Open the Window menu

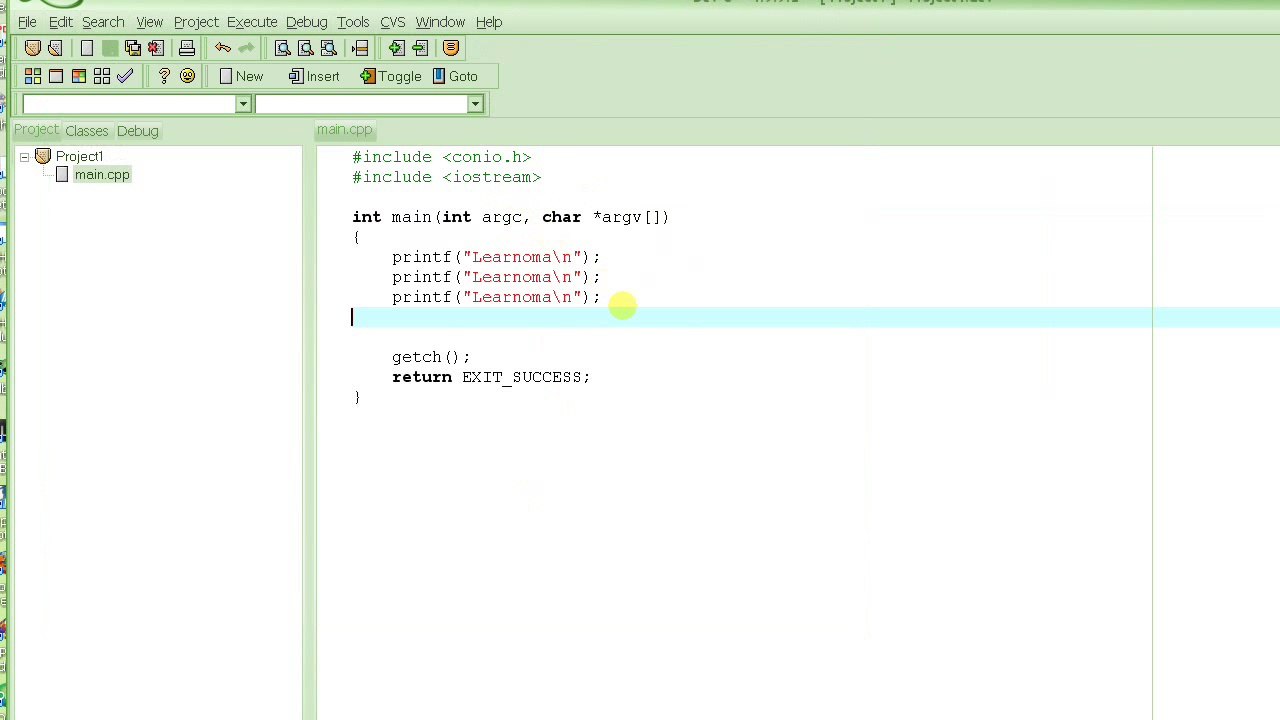440,22
